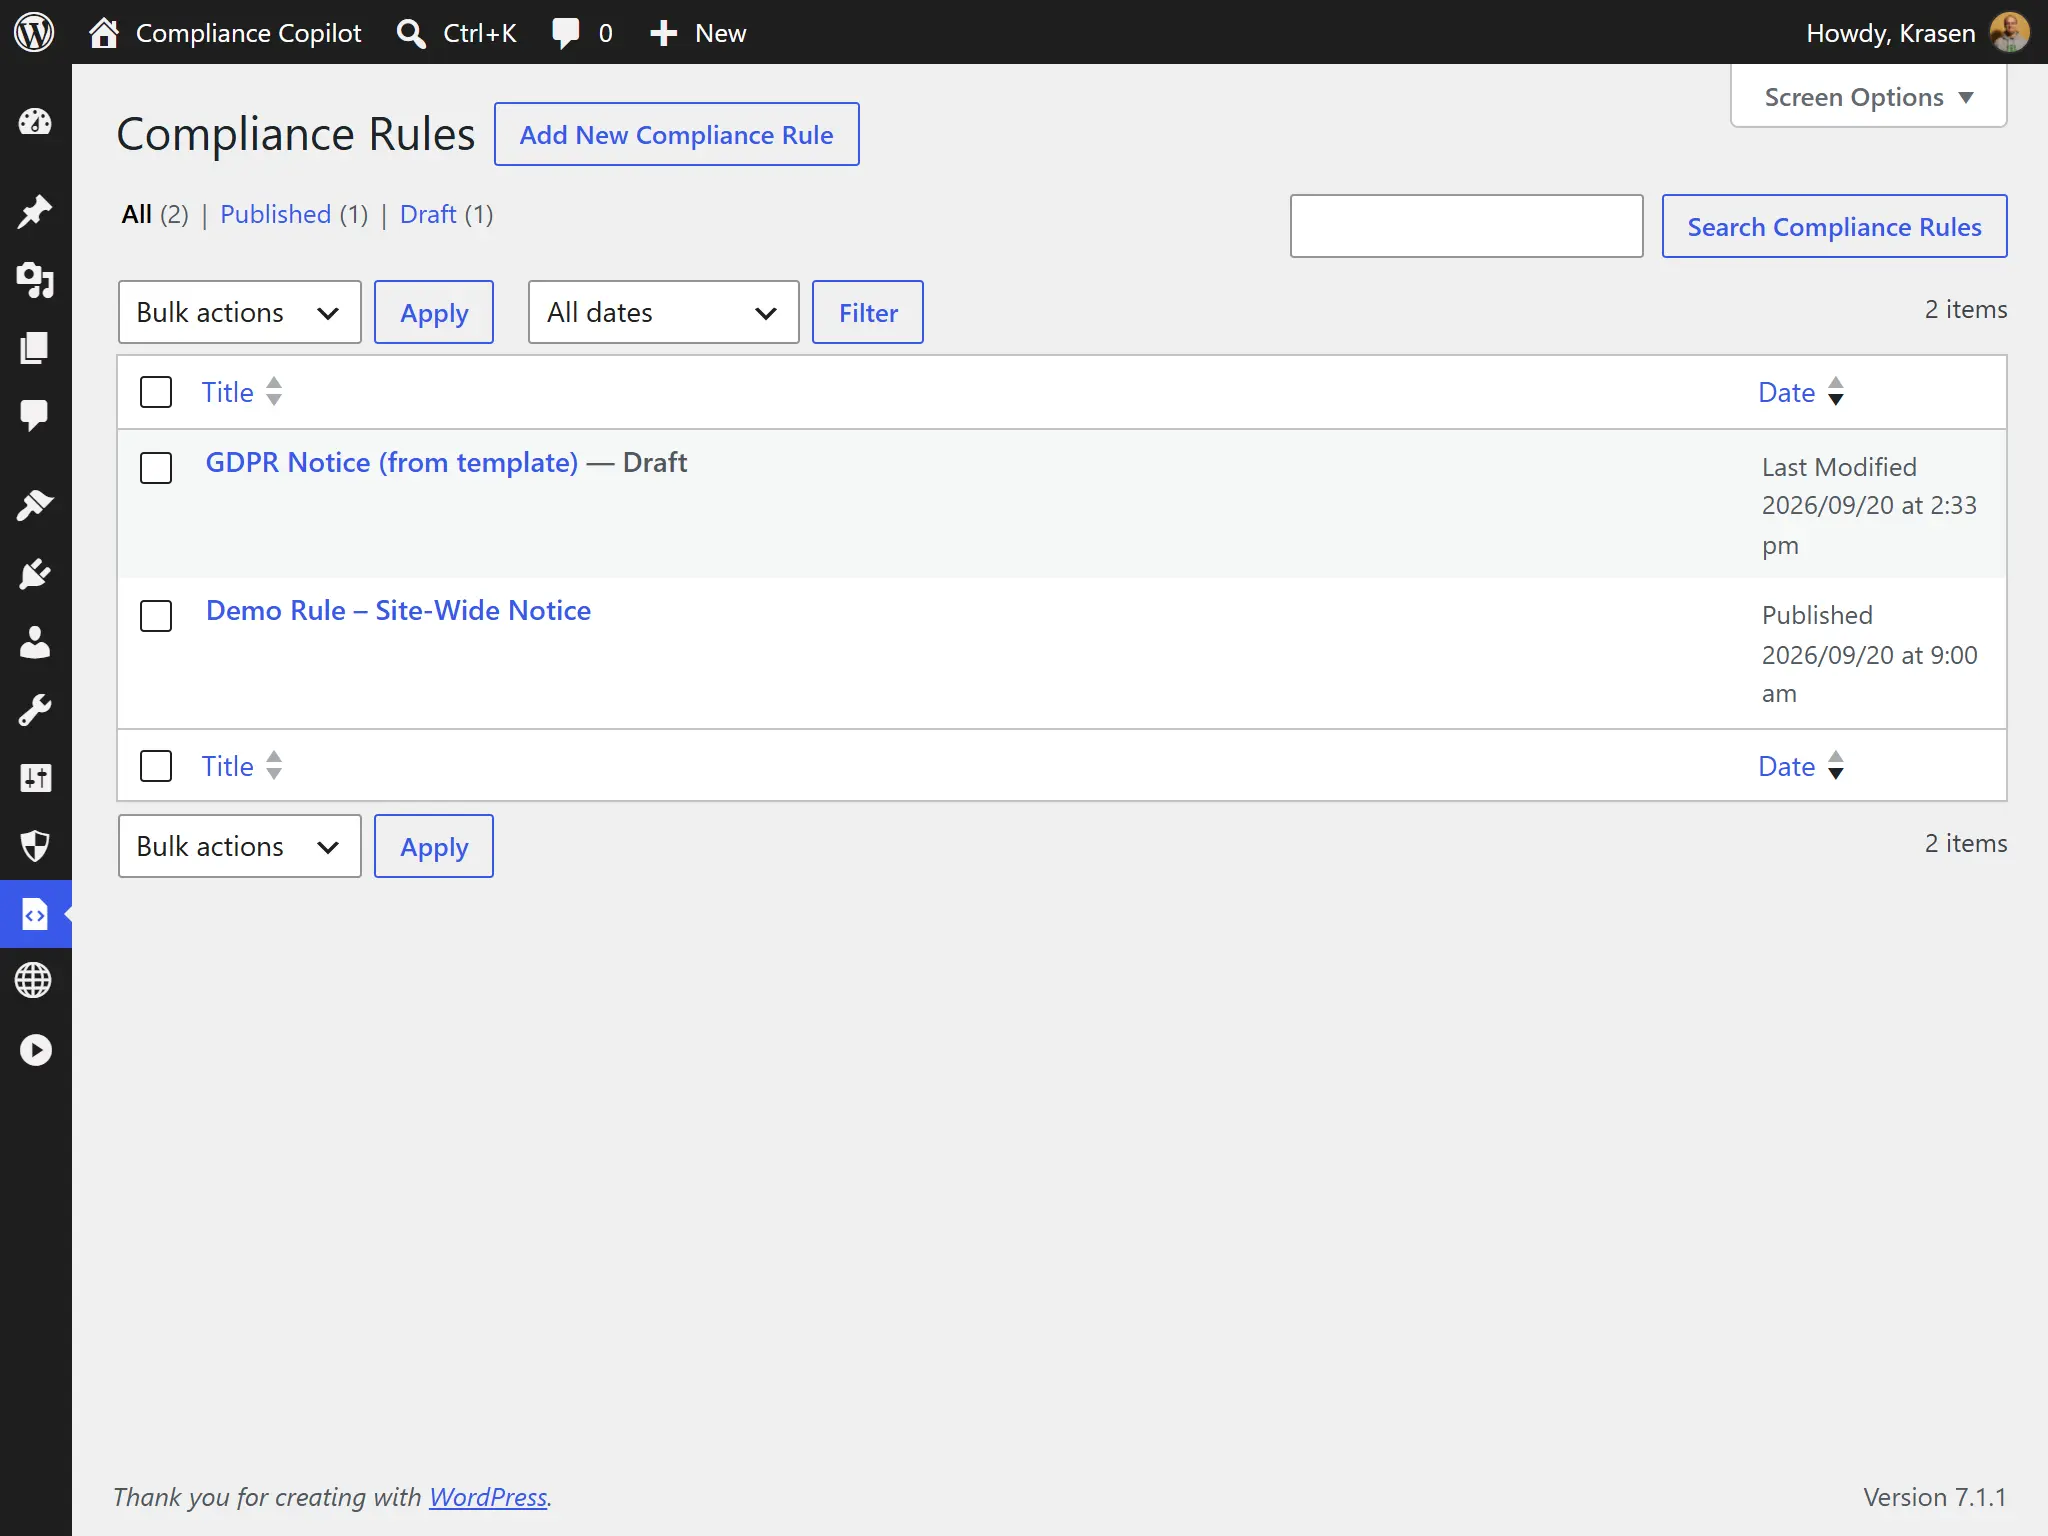
Task: Open Dashboard from the sidebar gauge icon
Action: coord(35,122)
